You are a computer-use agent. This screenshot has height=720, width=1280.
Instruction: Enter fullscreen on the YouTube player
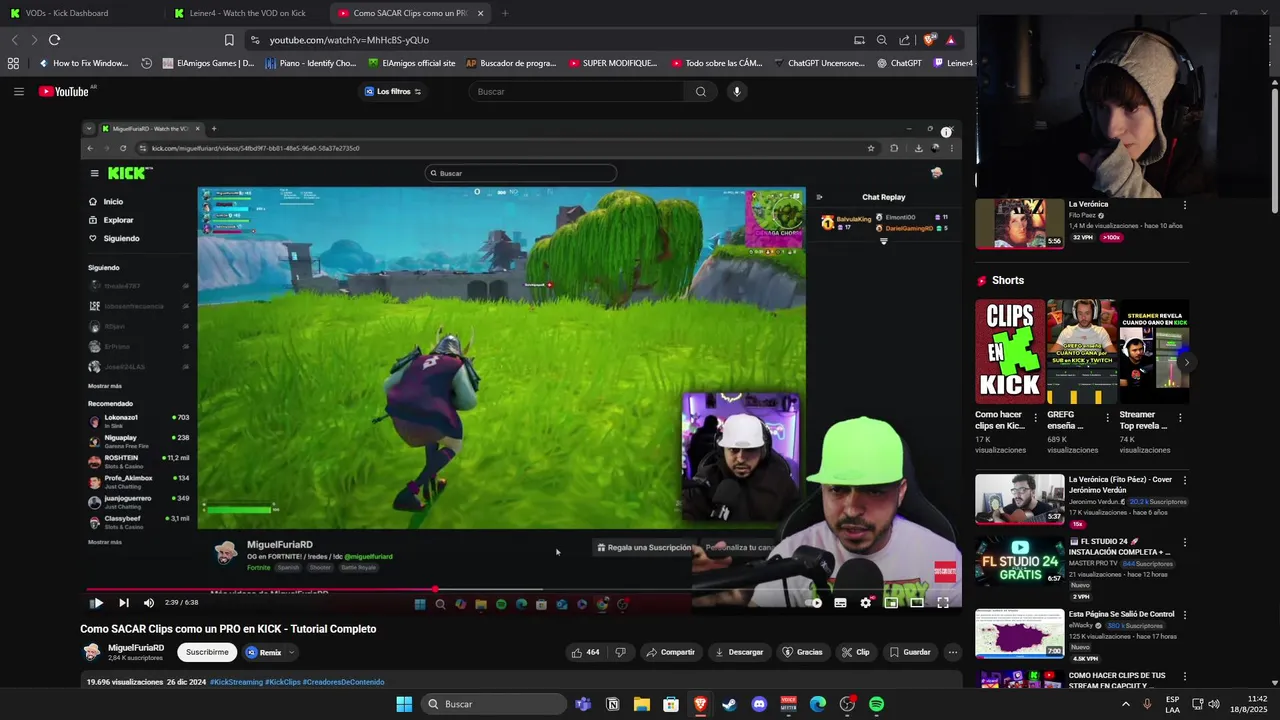pos(943,603)
